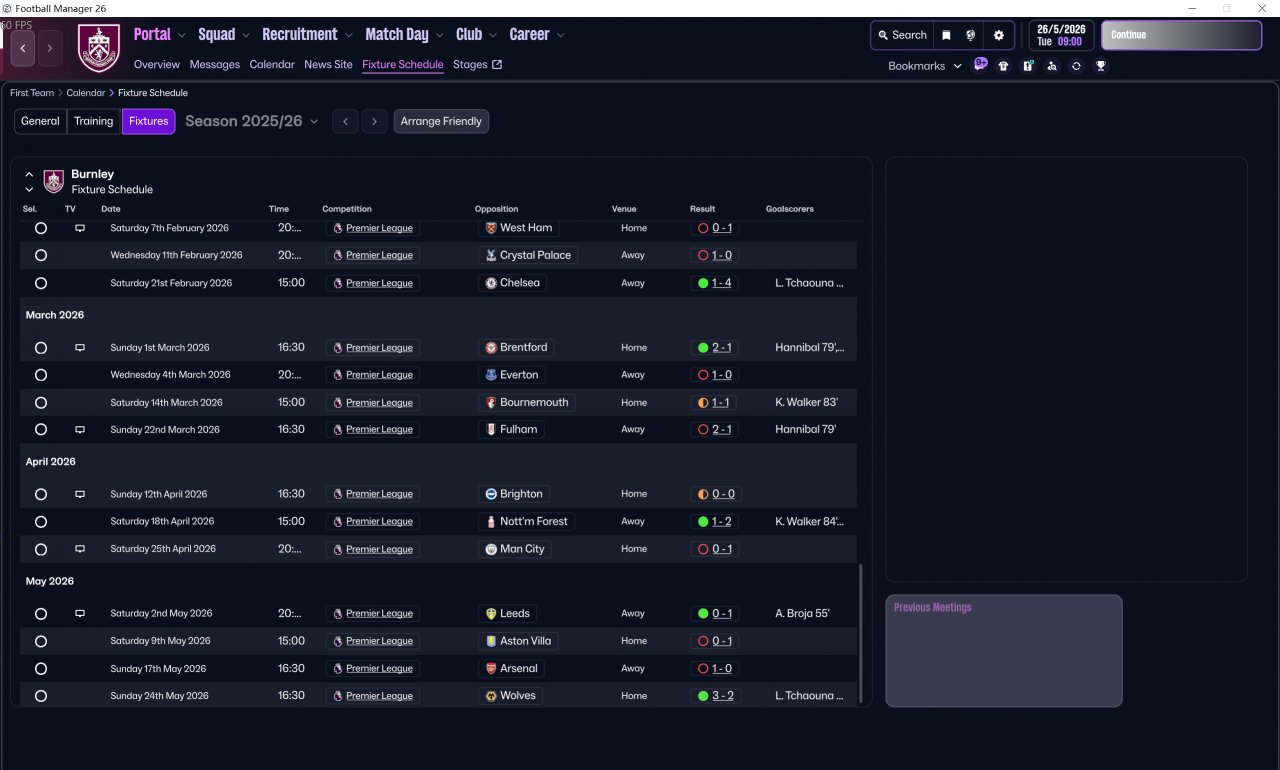The image size is (1280, 770).
Task: Open the 9+ notifications chat icon
Action: pyautogui.click(x=980, y=65)
